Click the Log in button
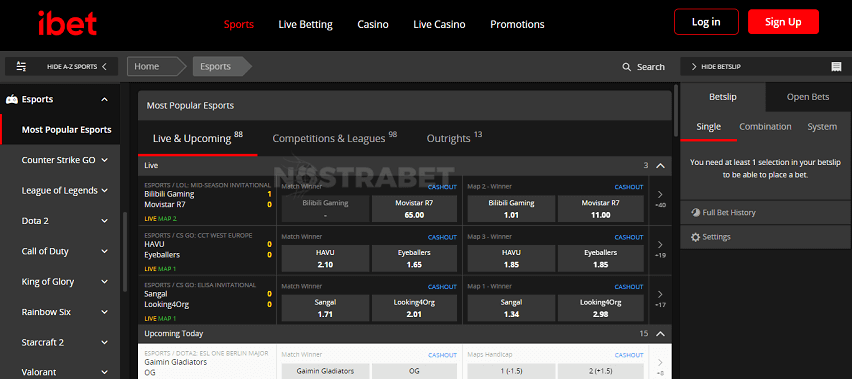 [706, 22]
